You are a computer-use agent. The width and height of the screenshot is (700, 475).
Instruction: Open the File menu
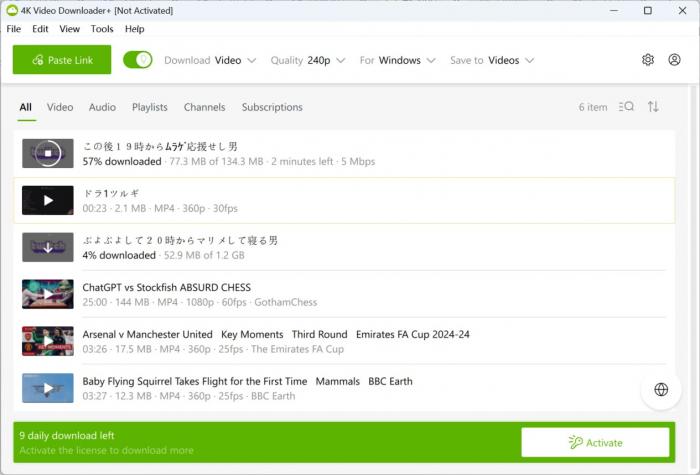pos(14,29)
